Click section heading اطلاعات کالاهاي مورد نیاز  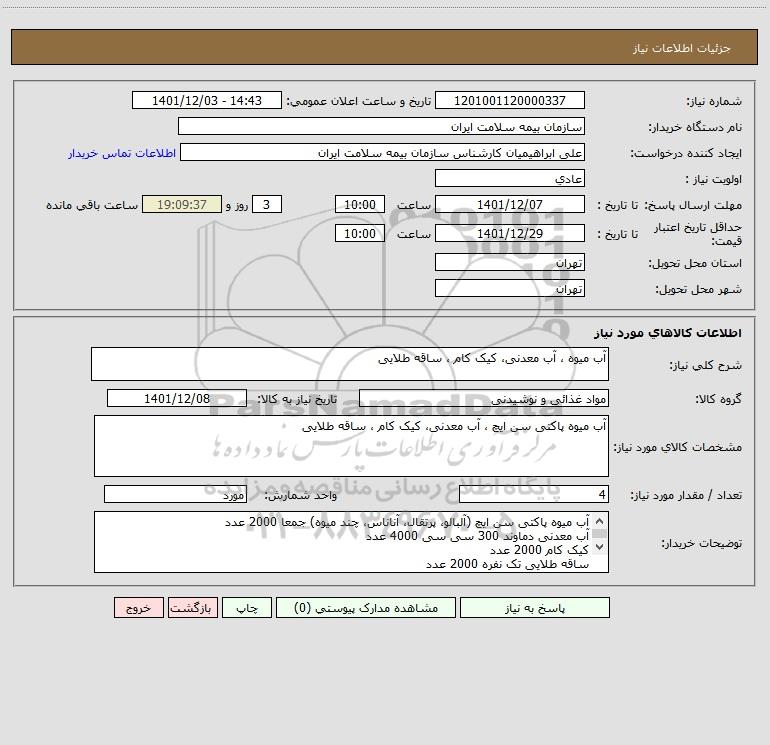tap(668, 333)
